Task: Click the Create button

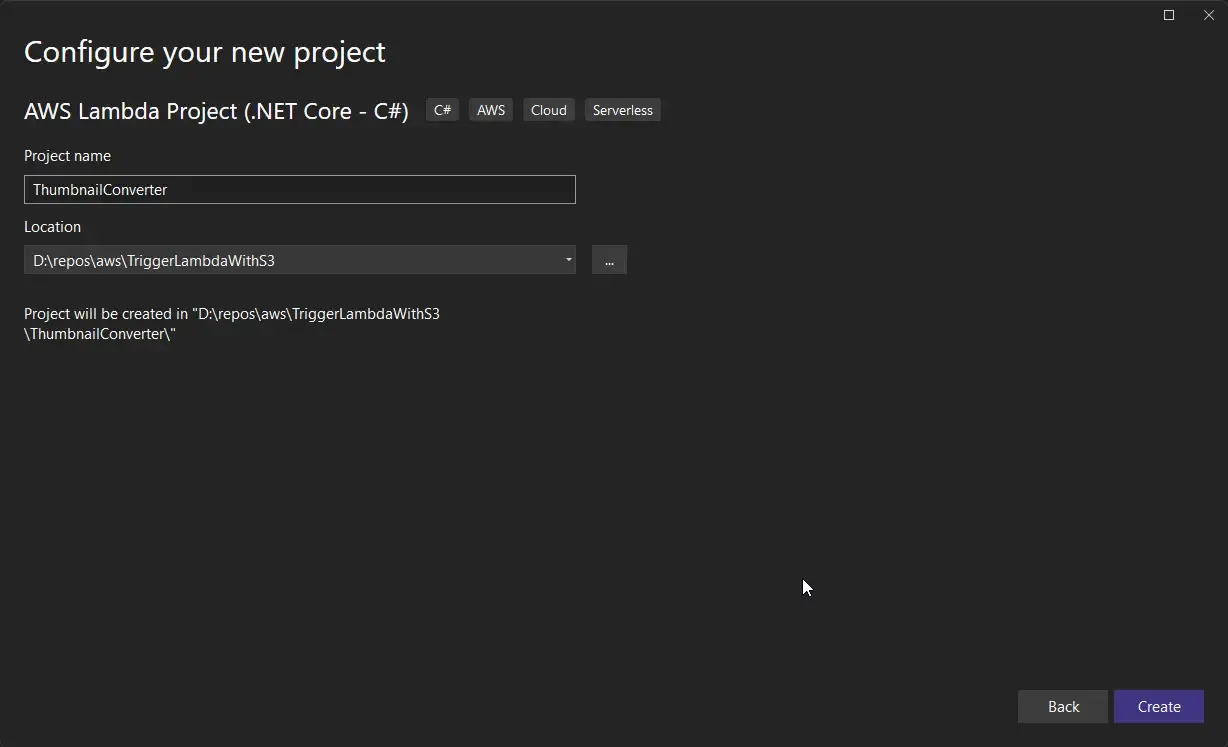Action: click(x=1158, y=706)
